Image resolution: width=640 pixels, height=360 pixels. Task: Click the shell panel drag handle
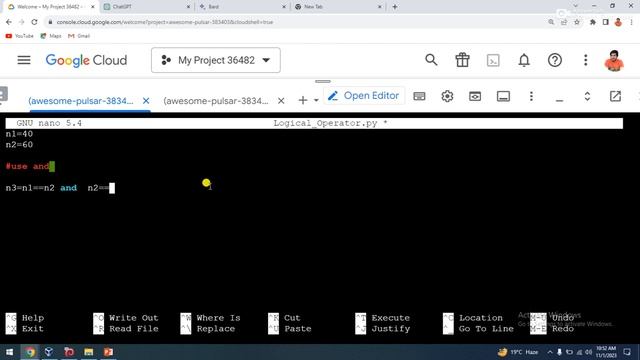pyautogui.click(x=322, y=82)
